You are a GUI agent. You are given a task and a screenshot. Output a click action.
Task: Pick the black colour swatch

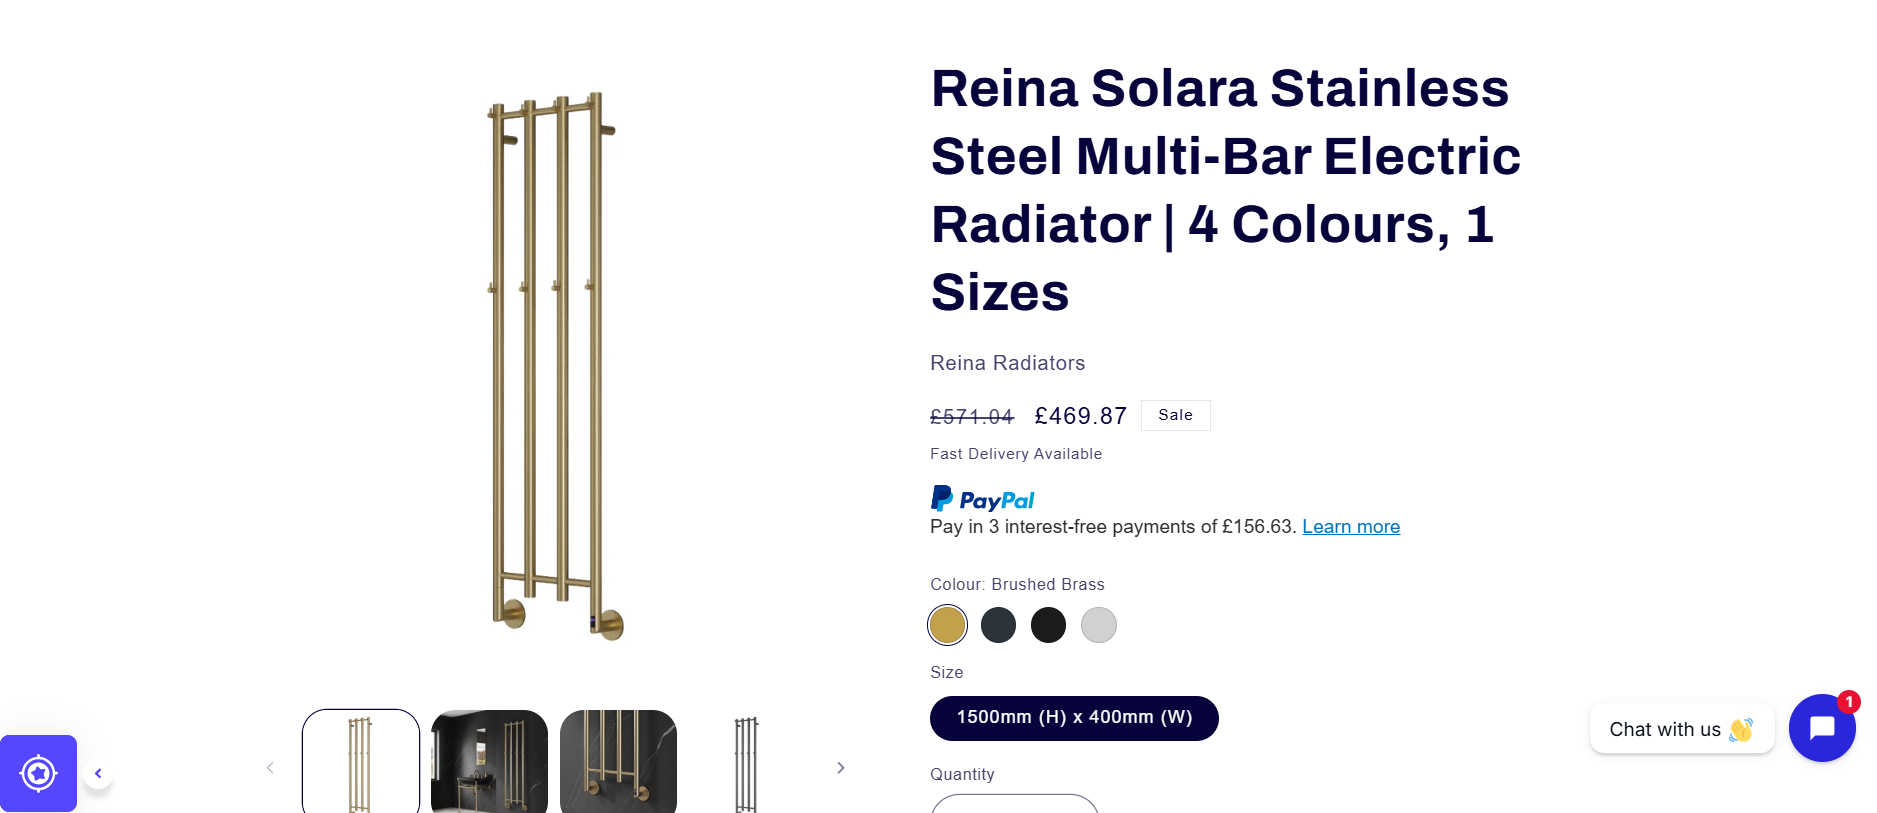pyautogui.click(x=1048, y=625)
